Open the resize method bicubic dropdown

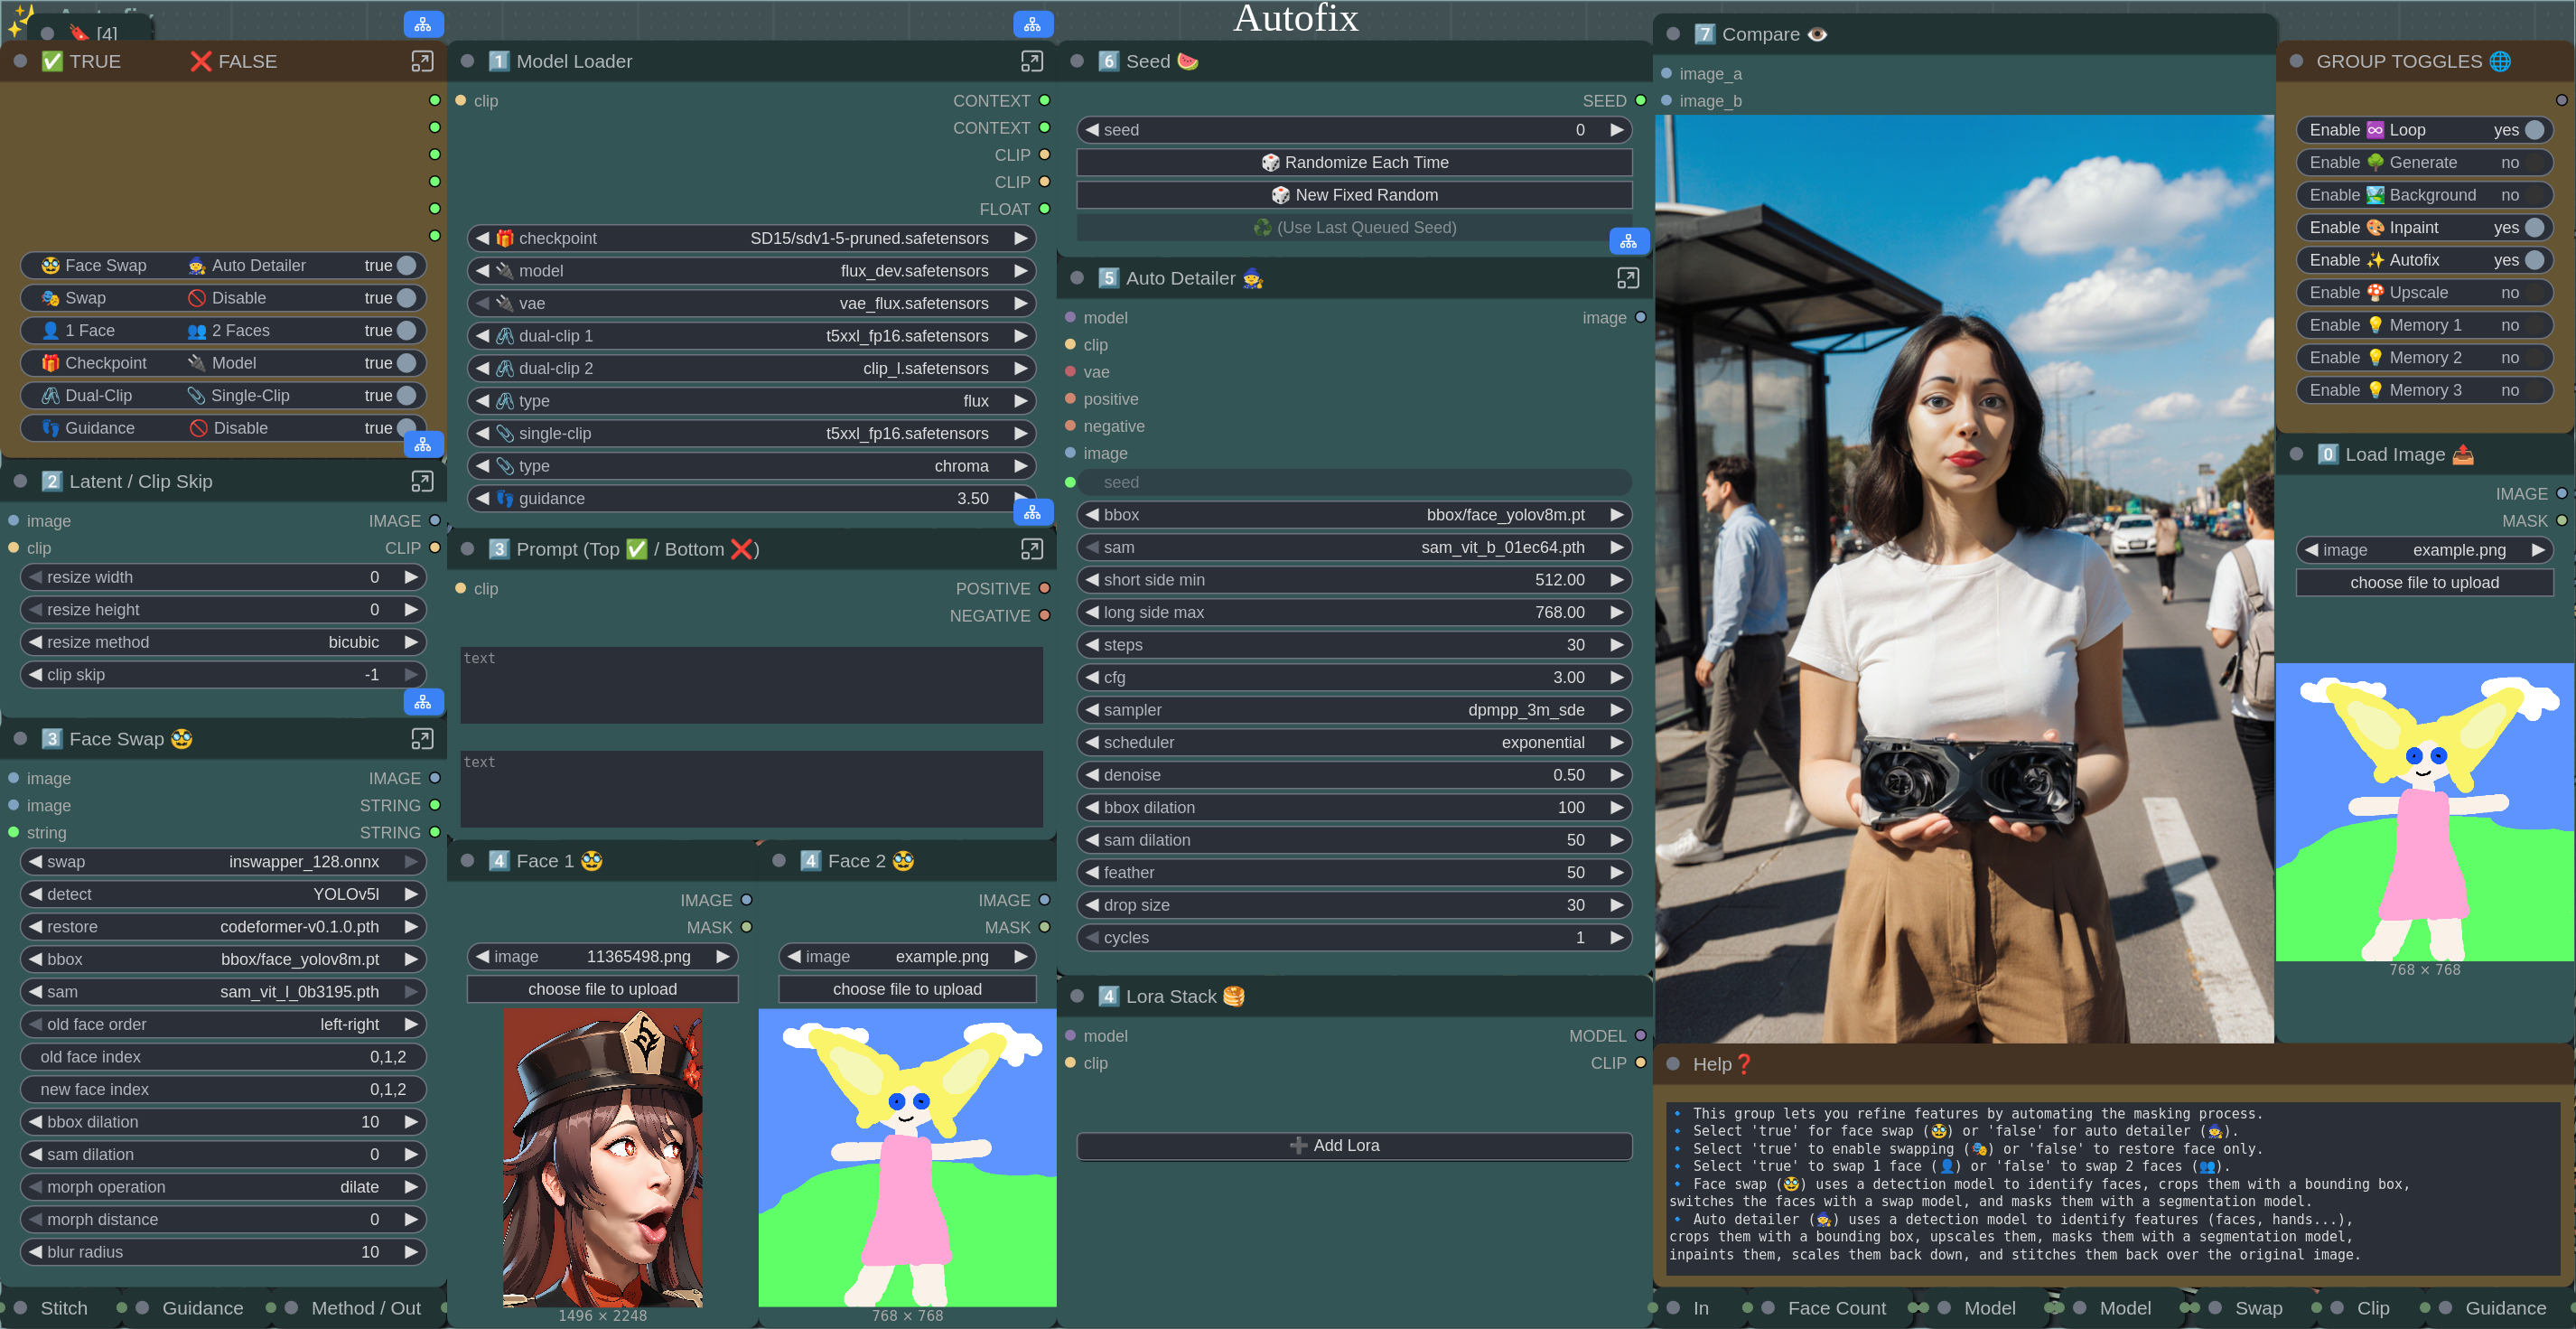point(223,642)
